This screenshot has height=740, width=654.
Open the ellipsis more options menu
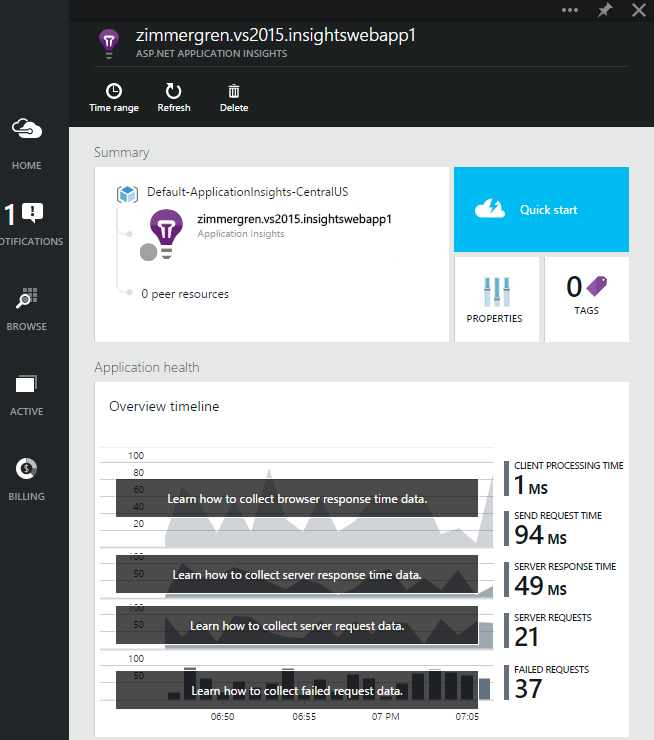[x=570, y=11]
